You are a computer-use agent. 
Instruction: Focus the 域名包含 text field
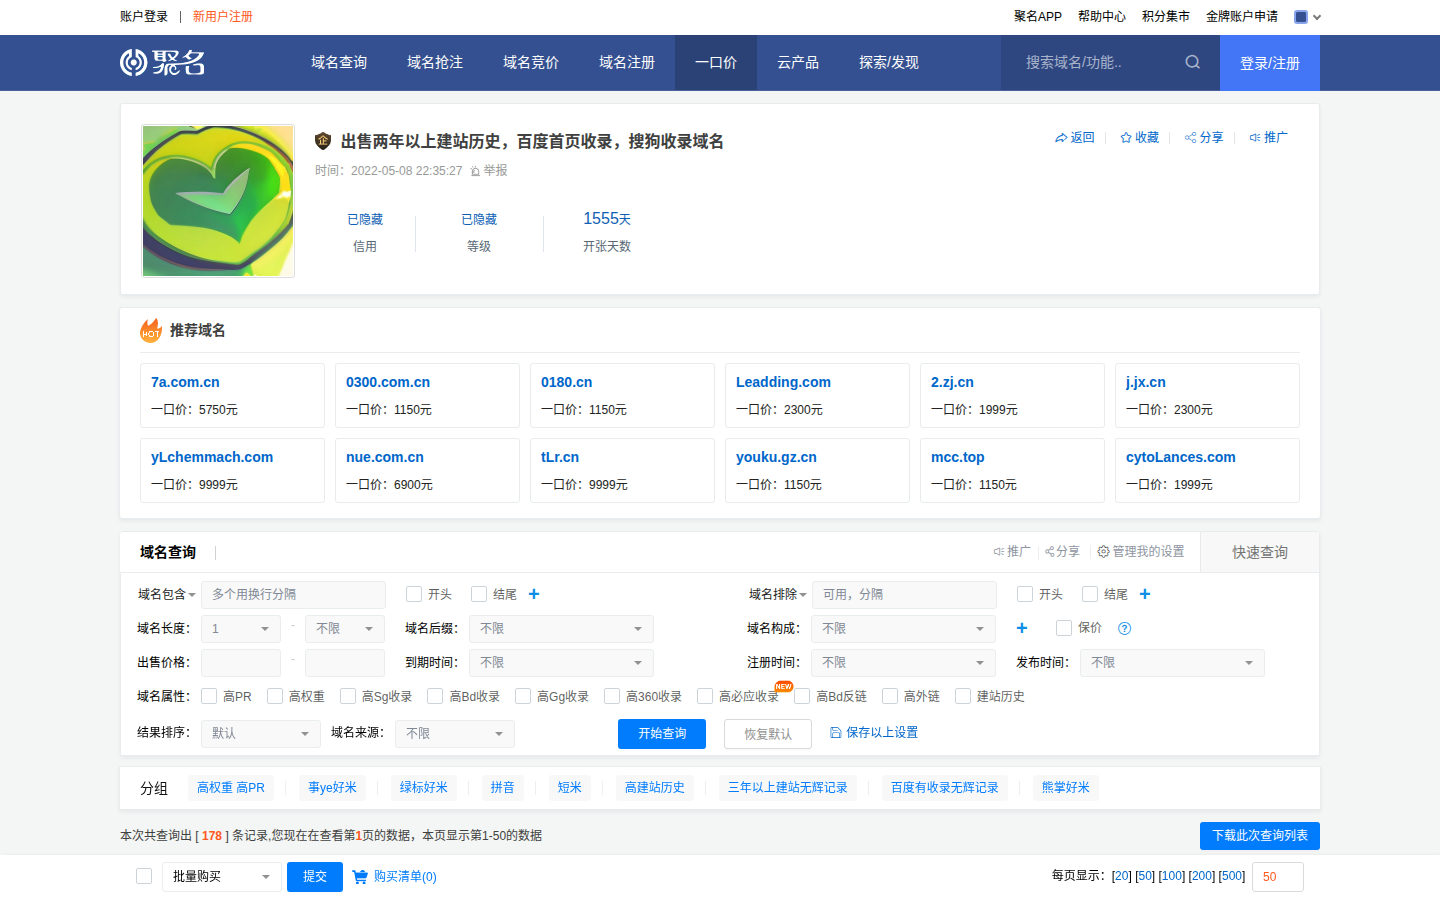[293, 595]
